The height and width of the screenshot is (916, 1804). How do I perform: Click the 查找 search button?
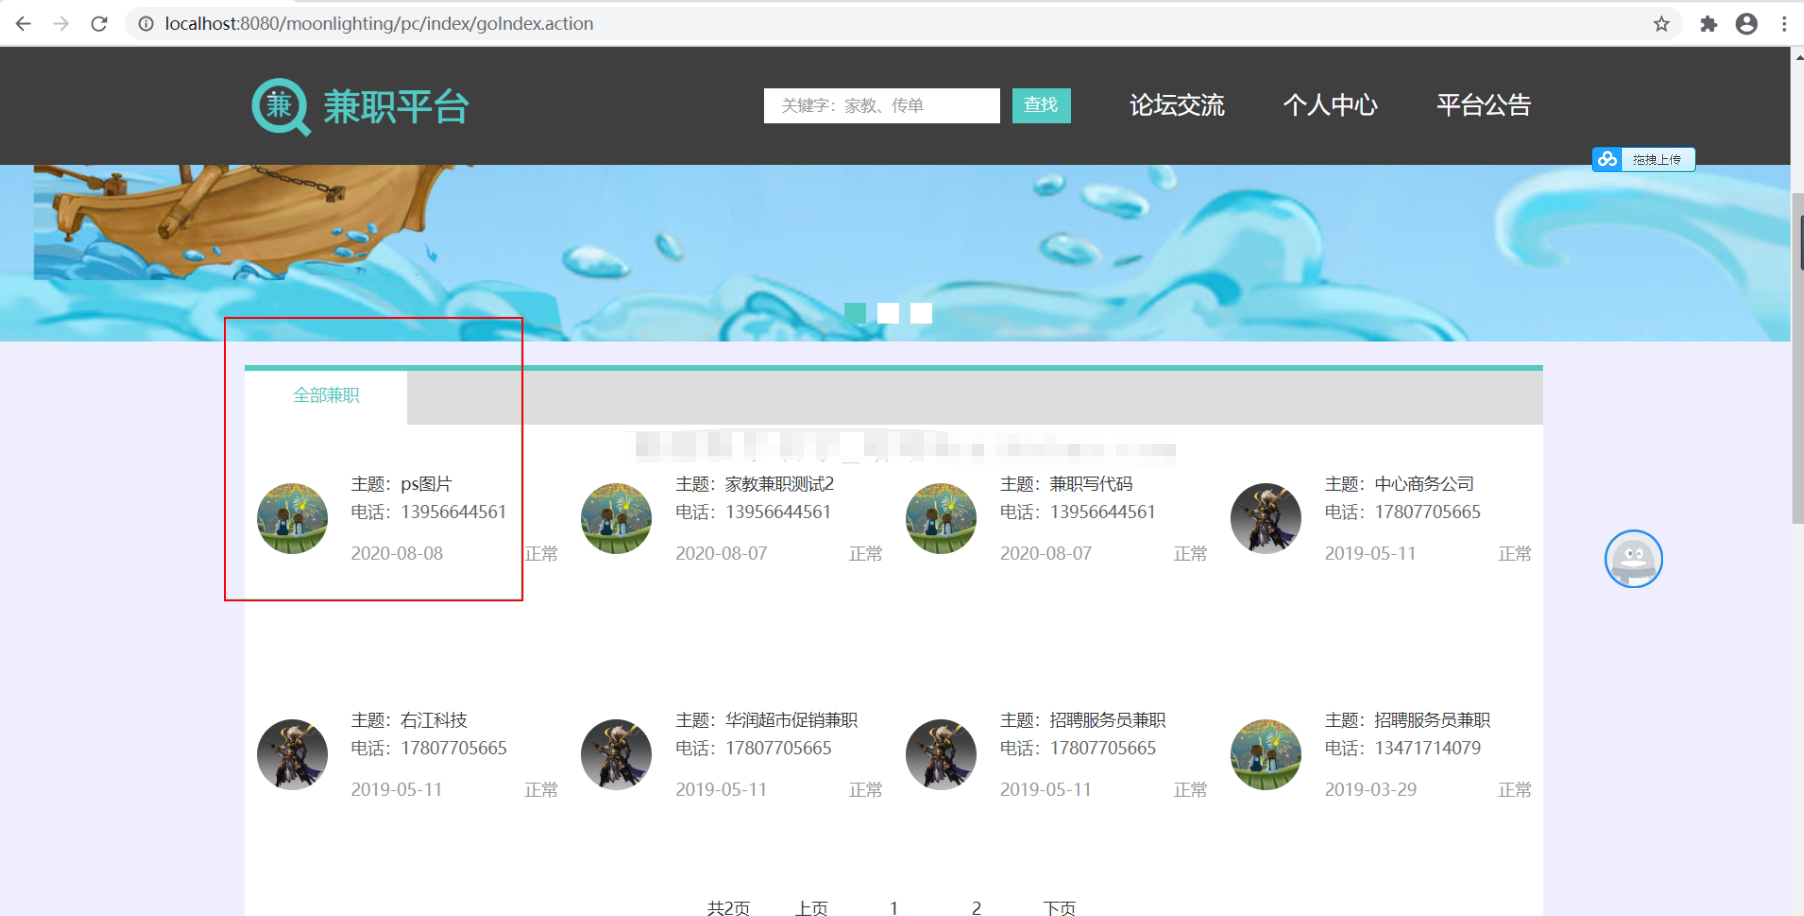coord(1041,106)
